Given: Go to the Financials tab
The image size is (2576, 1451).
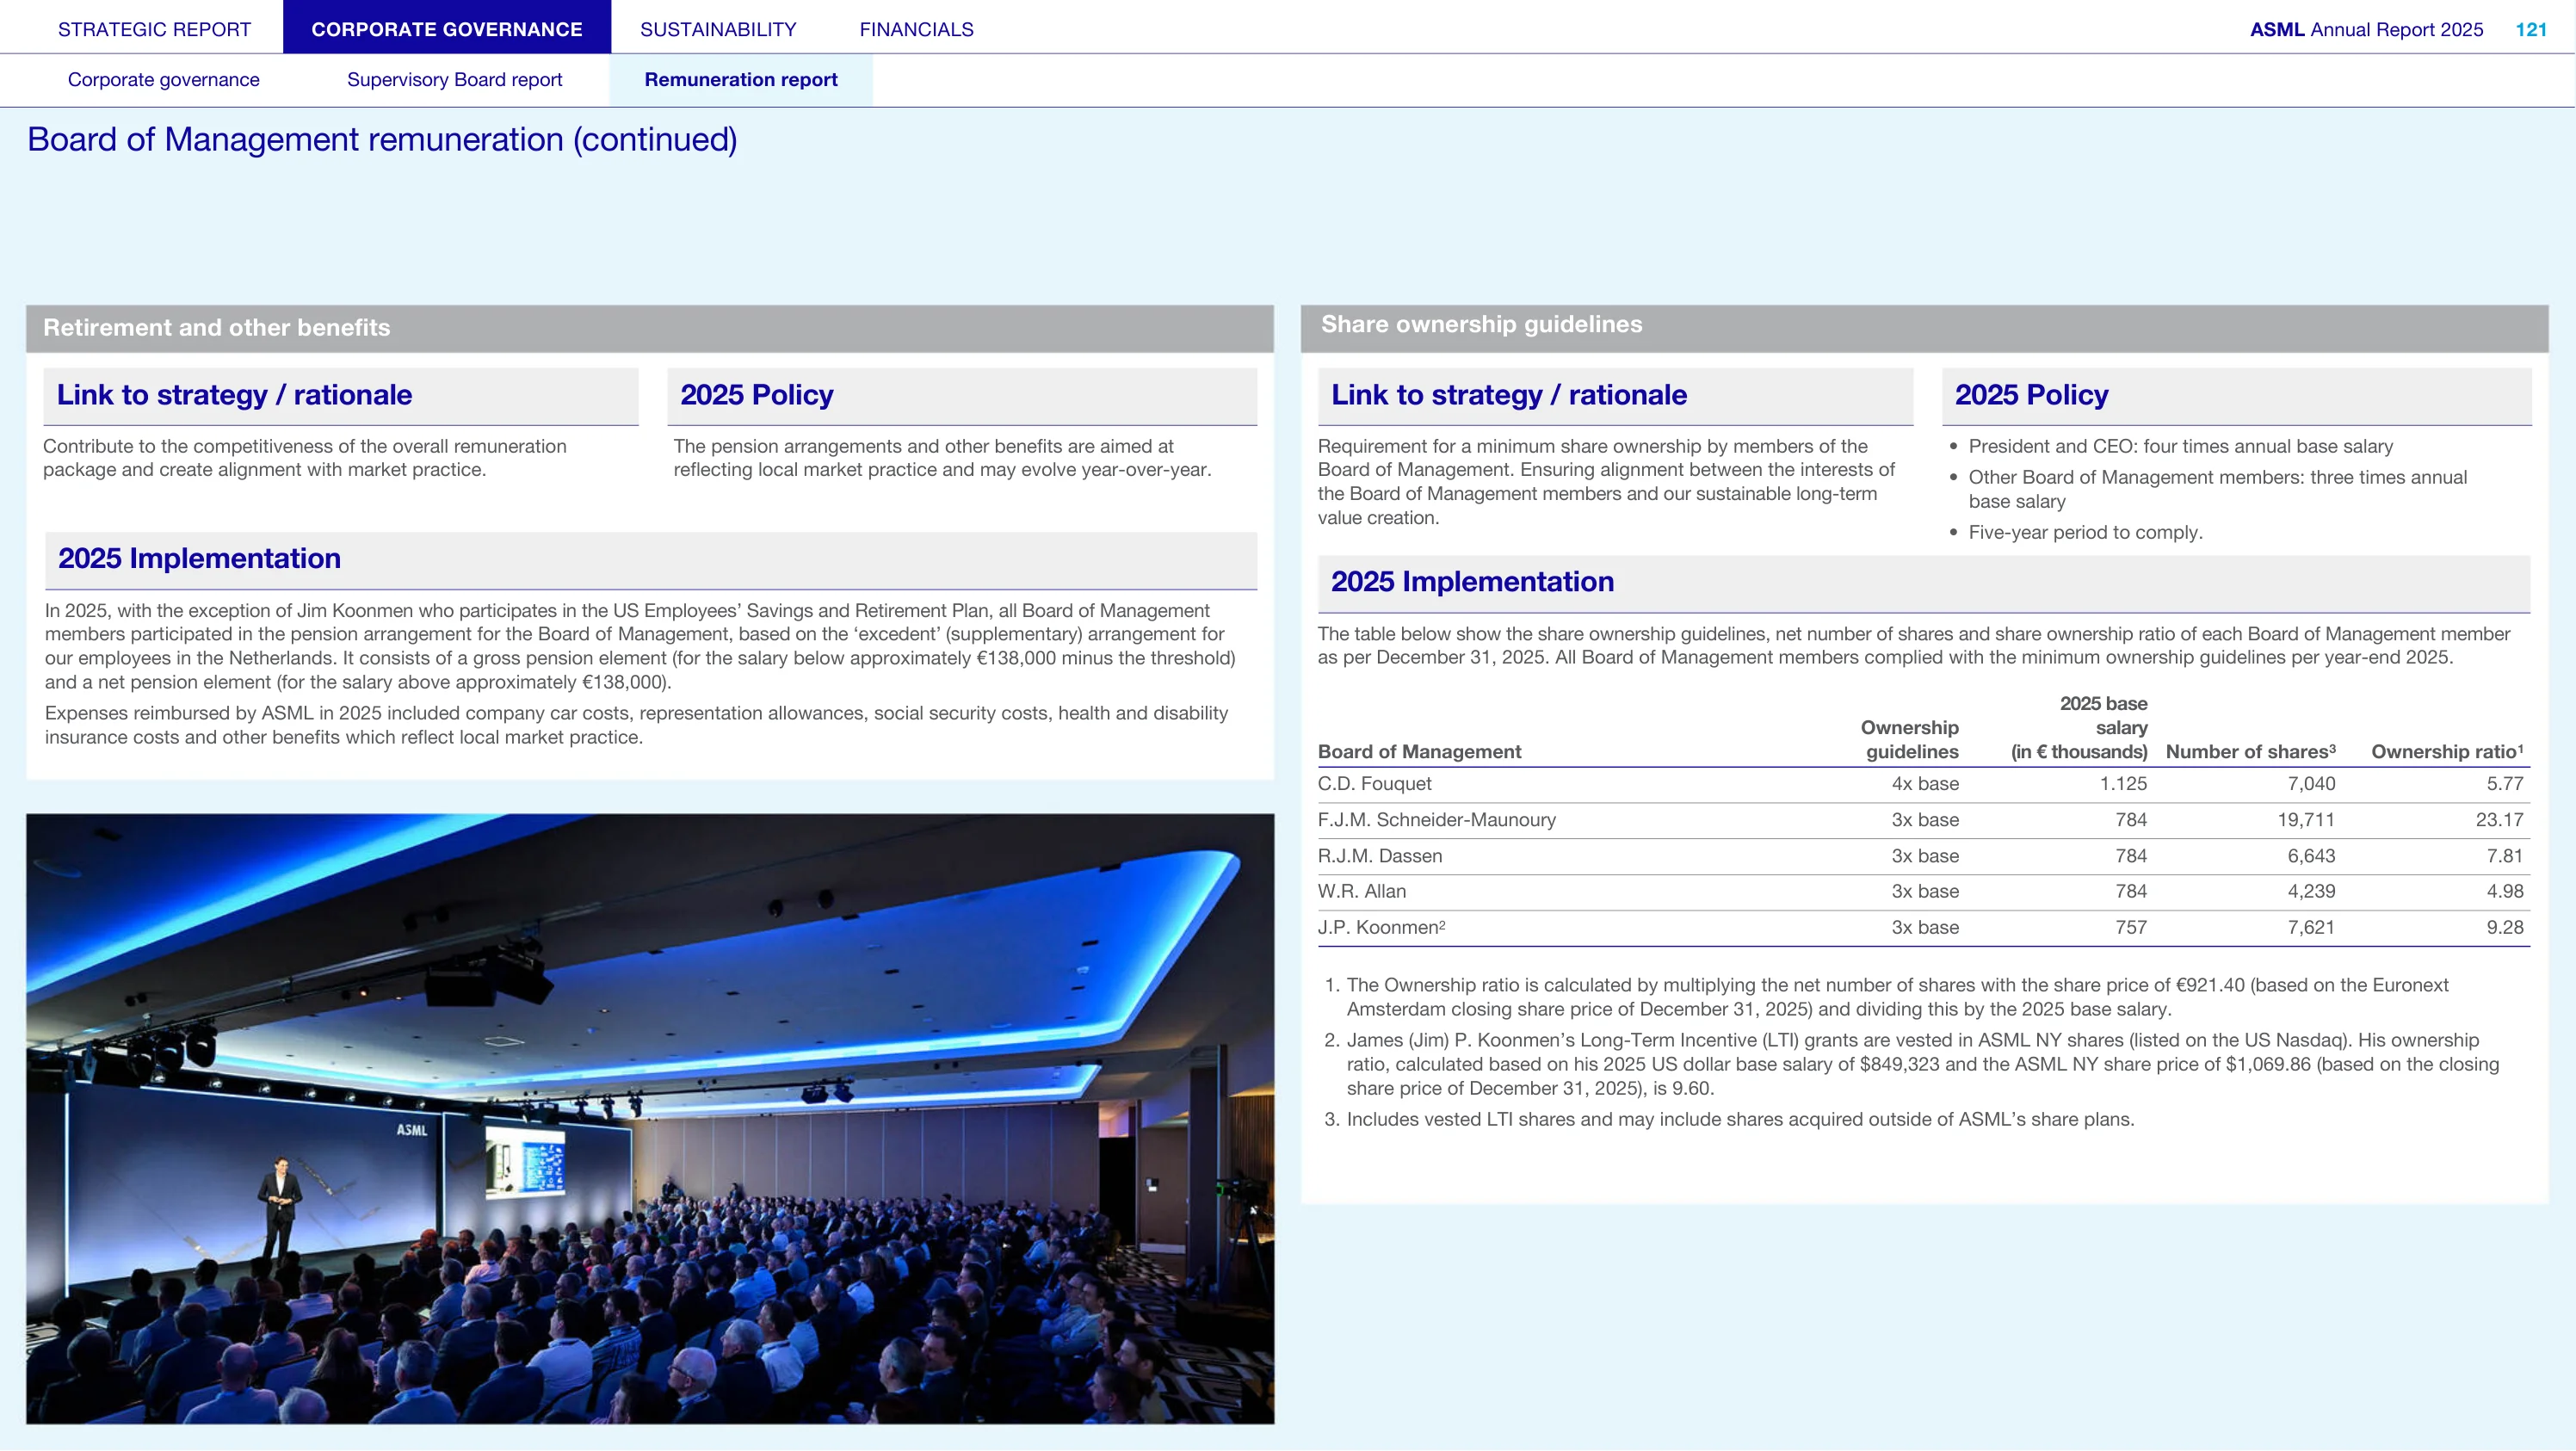Looking at the screenshot, I should [x=916, y=29].
